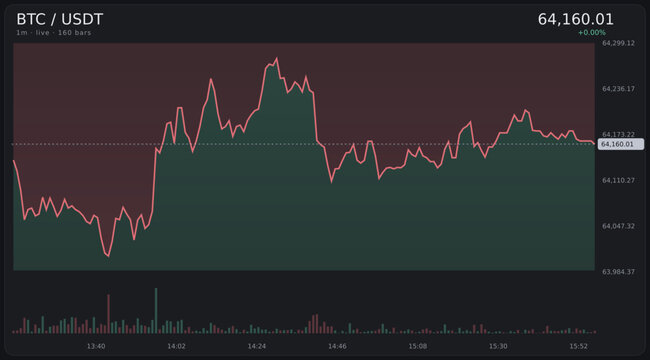650x360 pixels.
Task: Click the 64,299.12 price axis label
Action: (618, 43)
